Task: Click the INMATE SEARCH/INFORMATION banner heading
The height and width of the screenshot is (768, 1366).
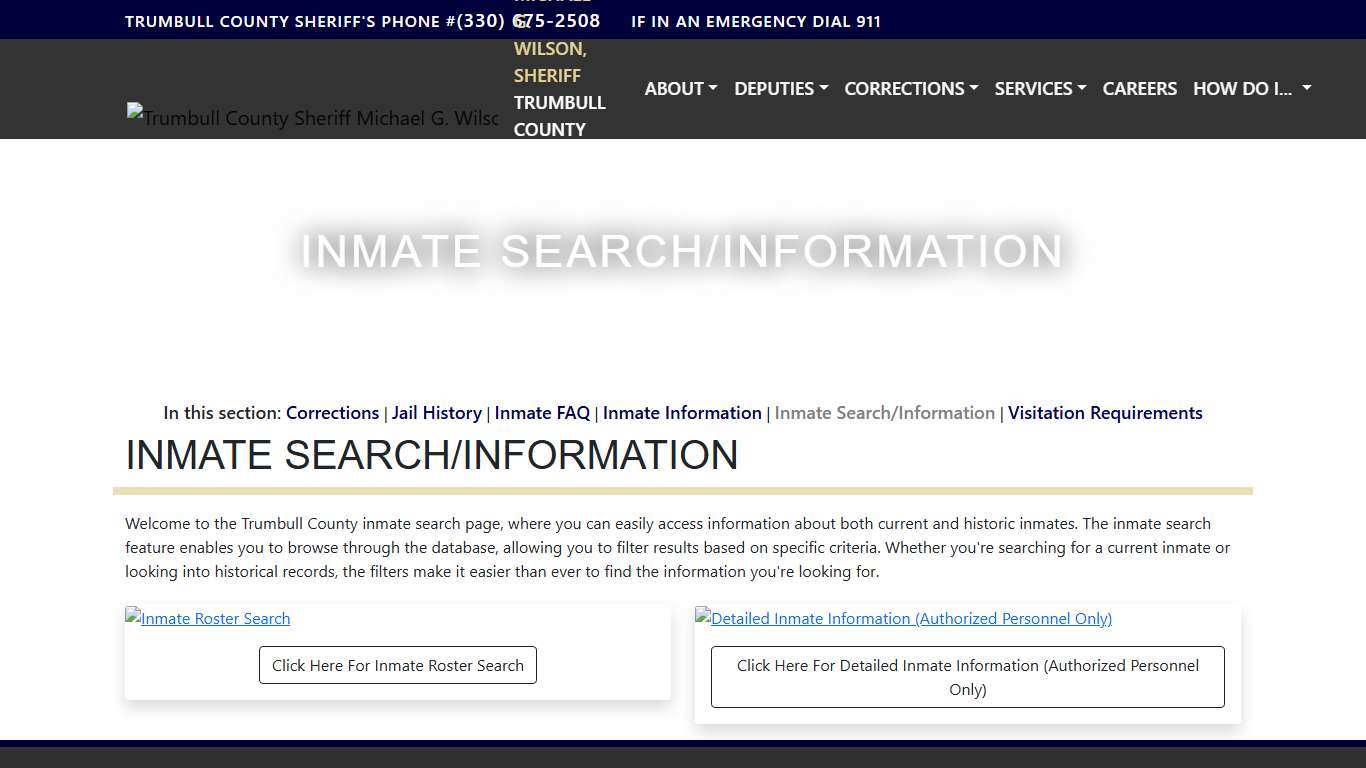Action: 681,251
